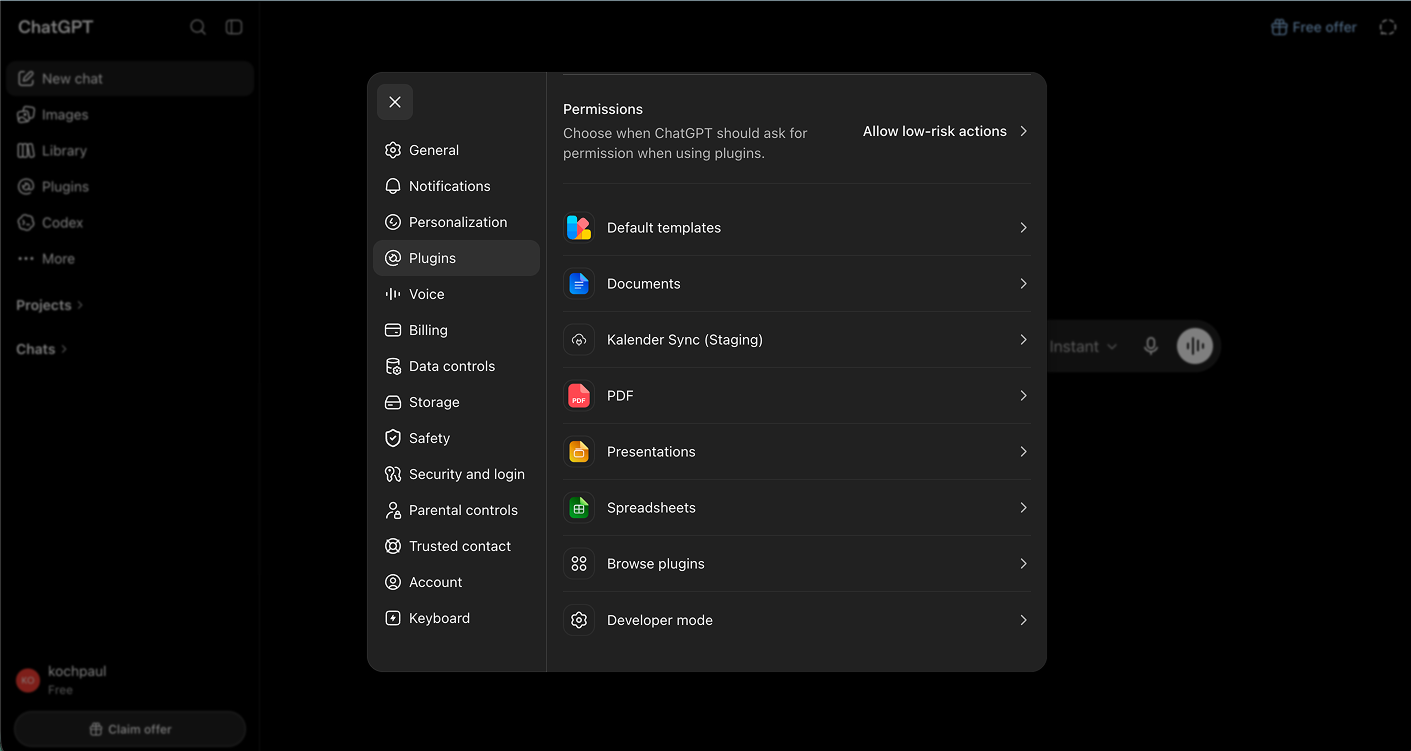Click the microphone dictation icon
This screenshot has height=751, width=1411.
[1151, 346]
